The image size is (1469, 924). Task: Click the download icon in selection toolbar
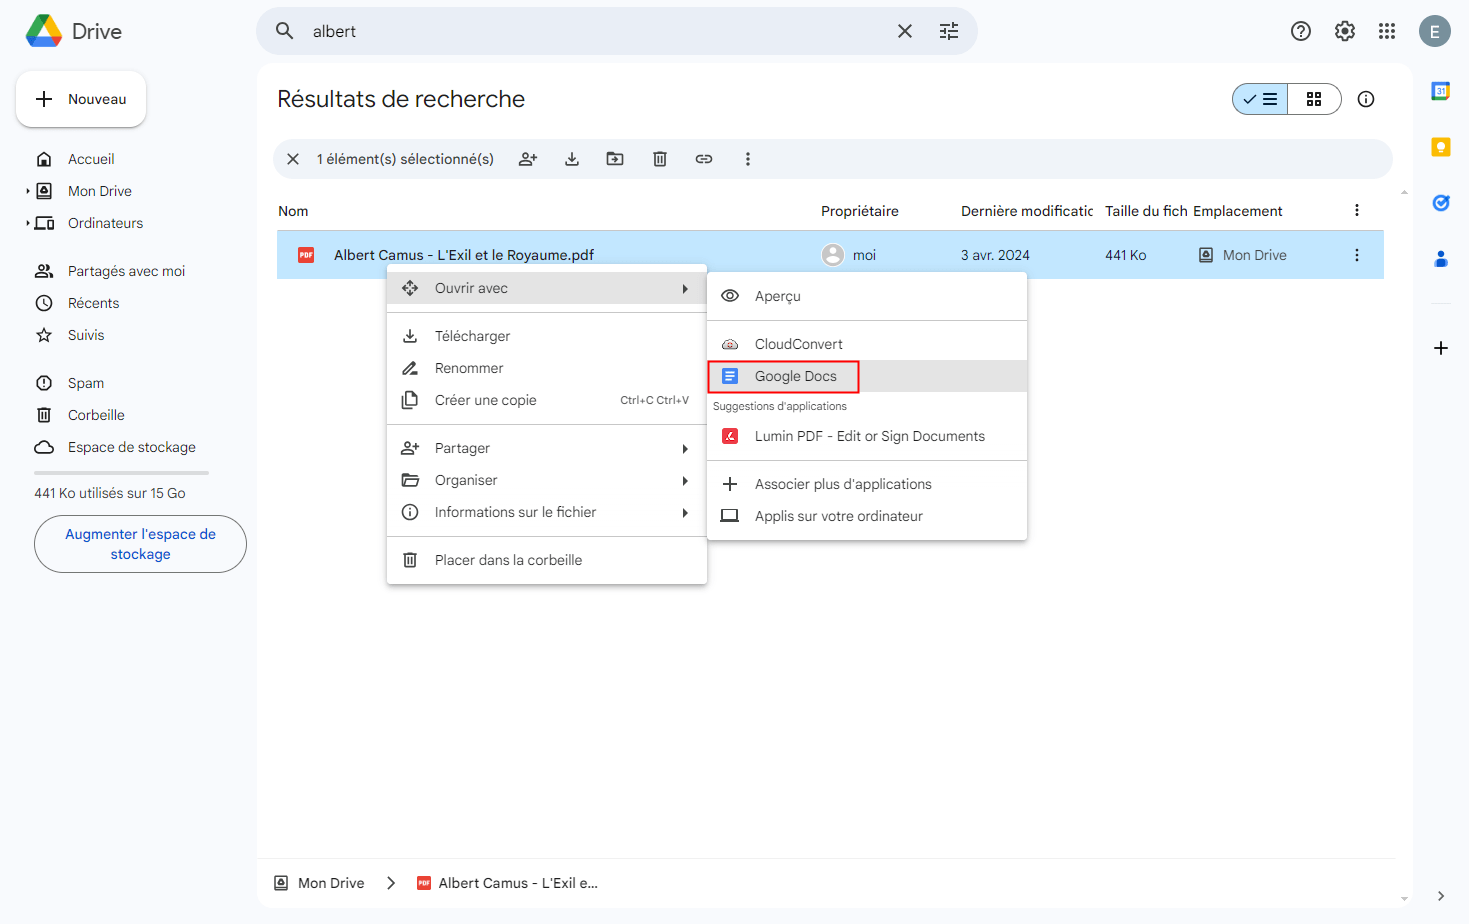[x=572, y=159]
